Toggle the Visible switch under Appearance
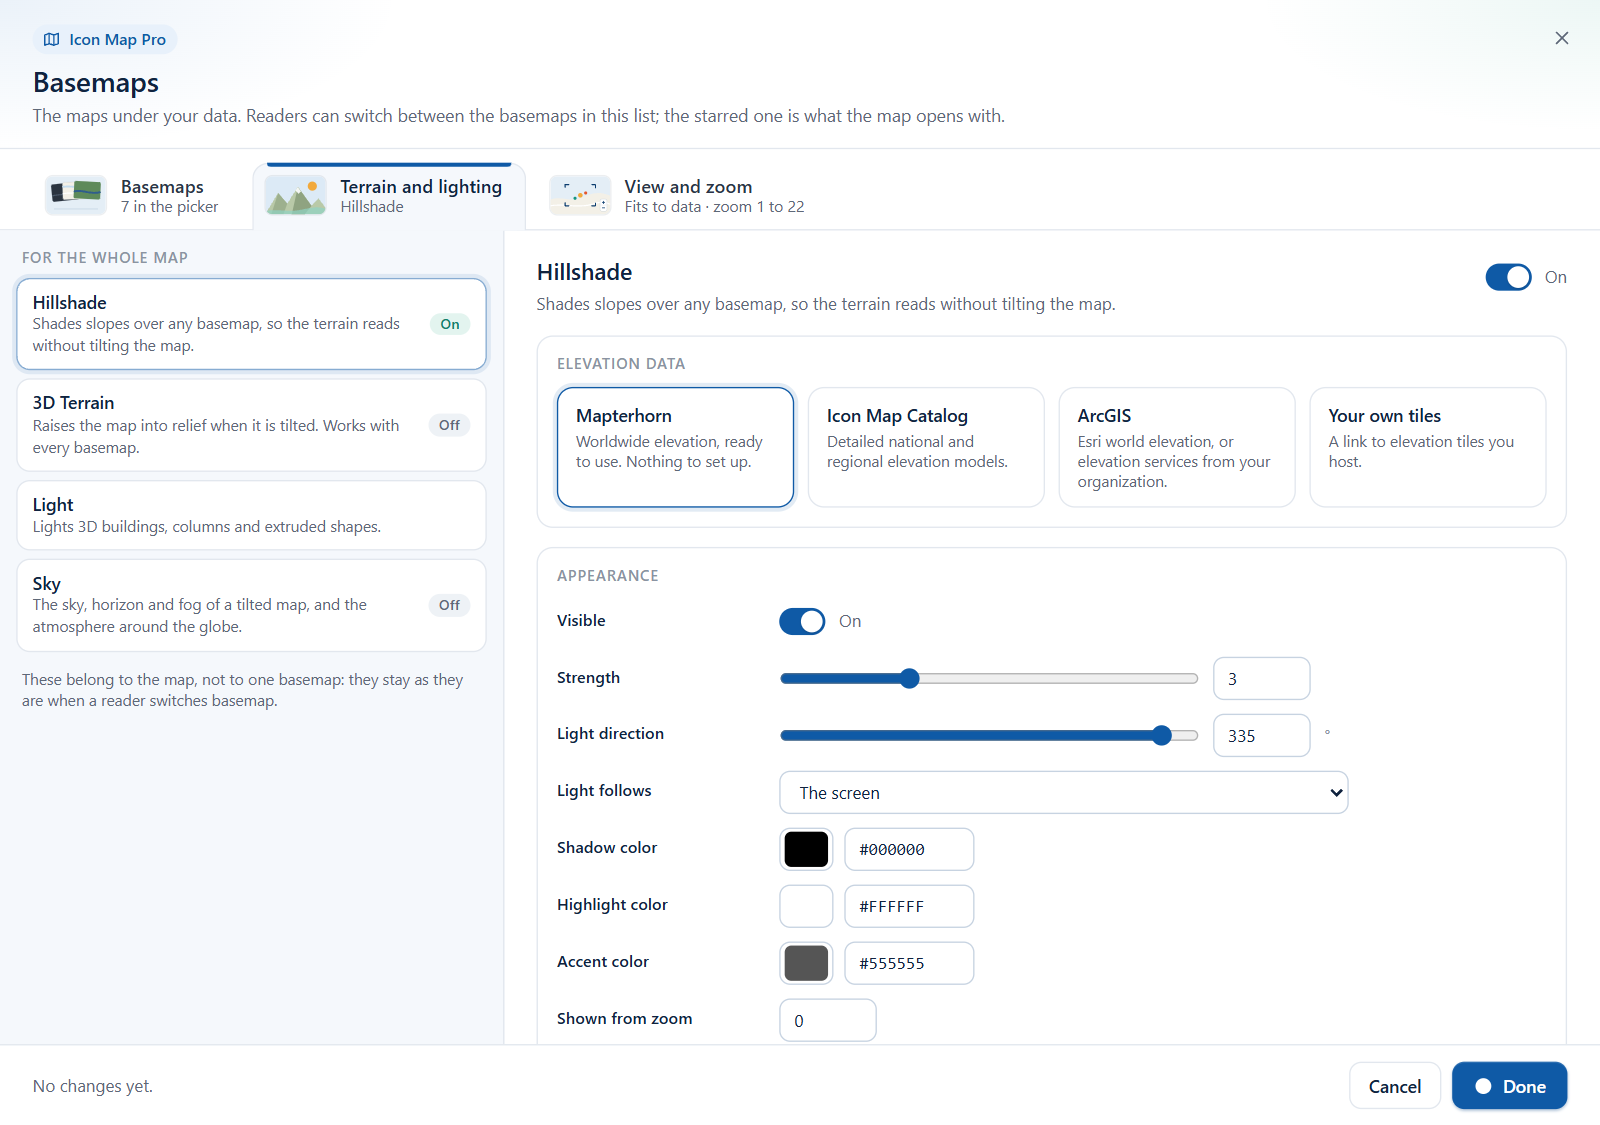1600x1125 pixels. coord(802,621)
